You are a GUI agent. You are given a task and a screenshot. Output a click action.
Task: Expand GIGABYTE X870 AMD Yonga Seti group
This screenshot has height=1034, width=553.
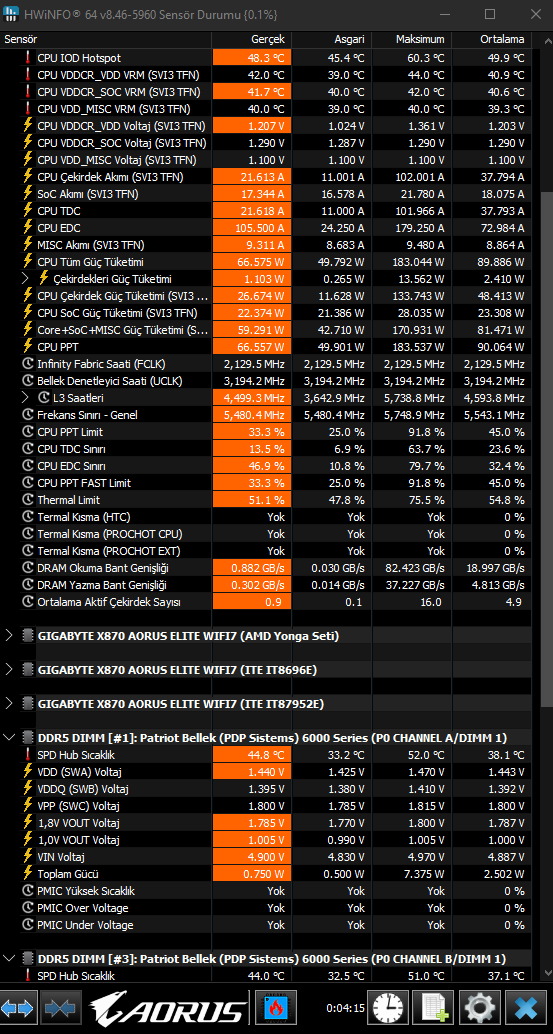tap(9, 636)
